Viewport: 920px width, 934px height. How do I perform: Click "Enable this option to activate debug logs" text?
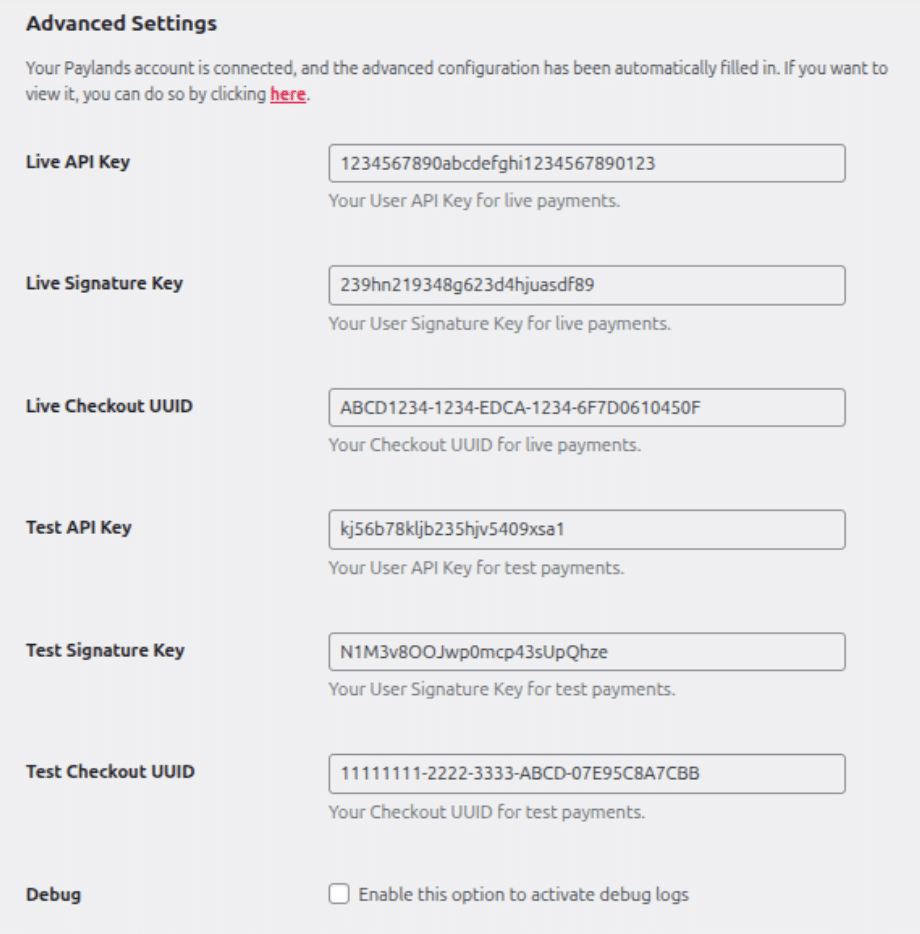pyautogui.click(x=523, y=895)
